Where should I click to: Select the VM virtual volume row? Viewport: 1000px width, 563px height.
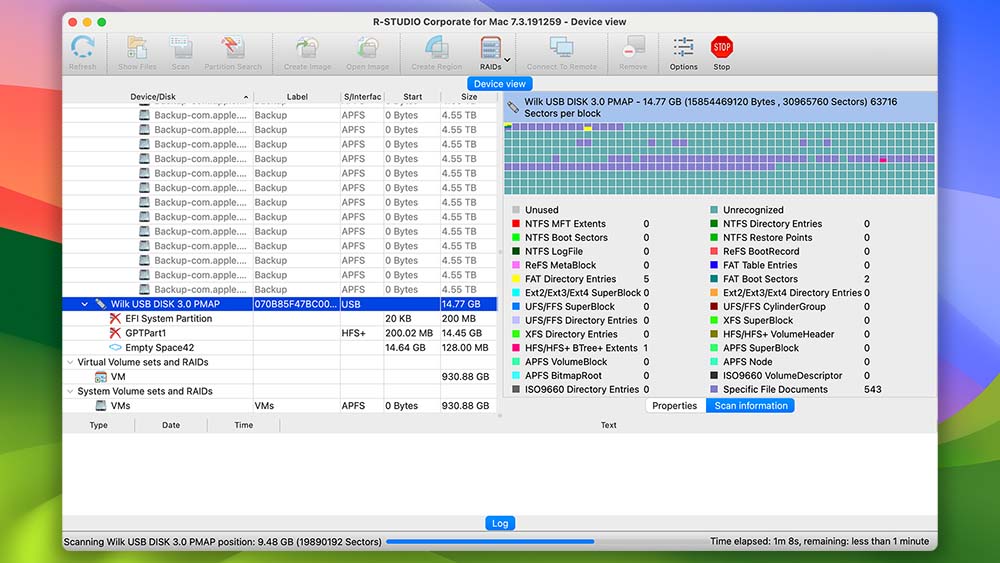(x=279, y=377)
